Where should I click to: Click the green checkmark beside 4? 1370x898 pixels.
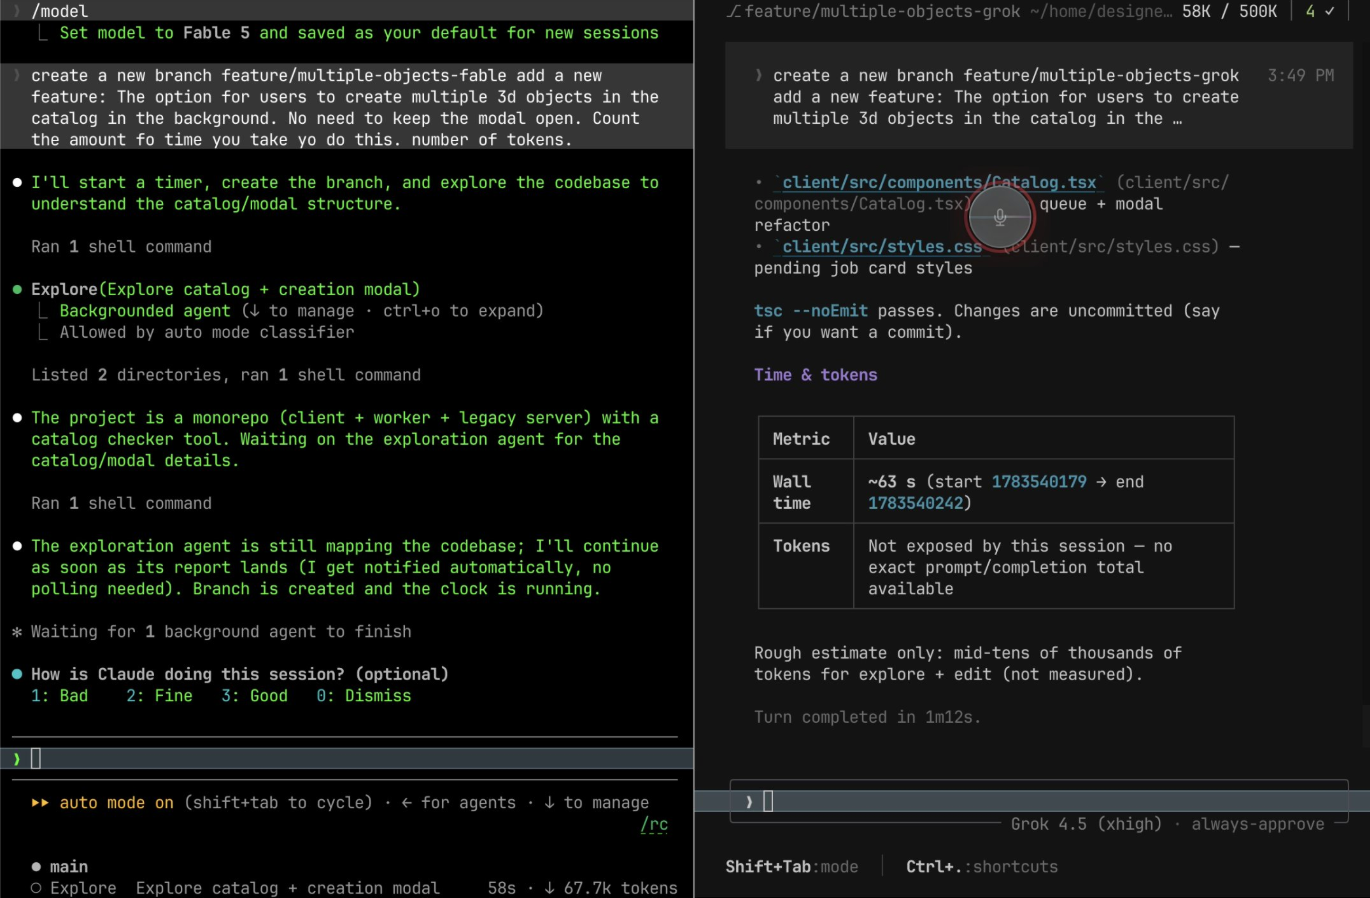click(1329, 12)
